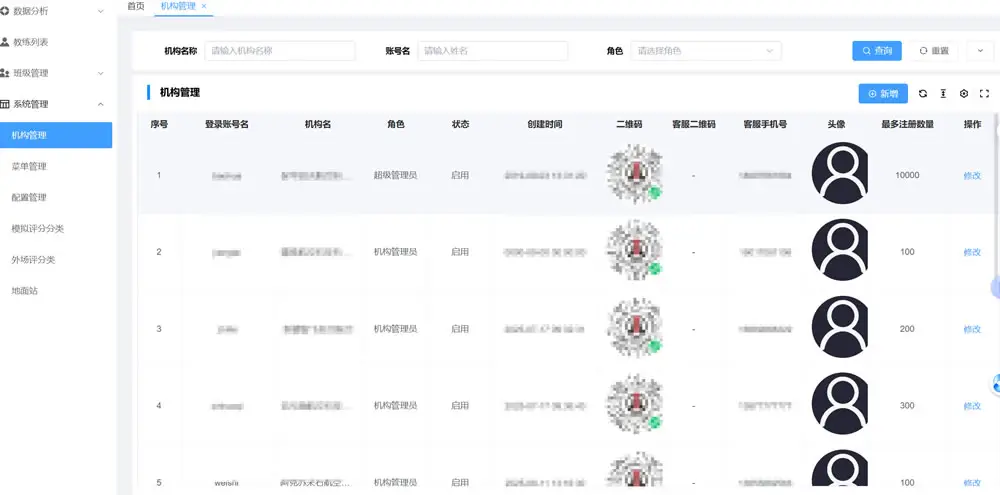Image resolution: width=1000 pixels, height=495 pixels.
Task: Click the 创建时间 column header
Action: click(545, 124)
